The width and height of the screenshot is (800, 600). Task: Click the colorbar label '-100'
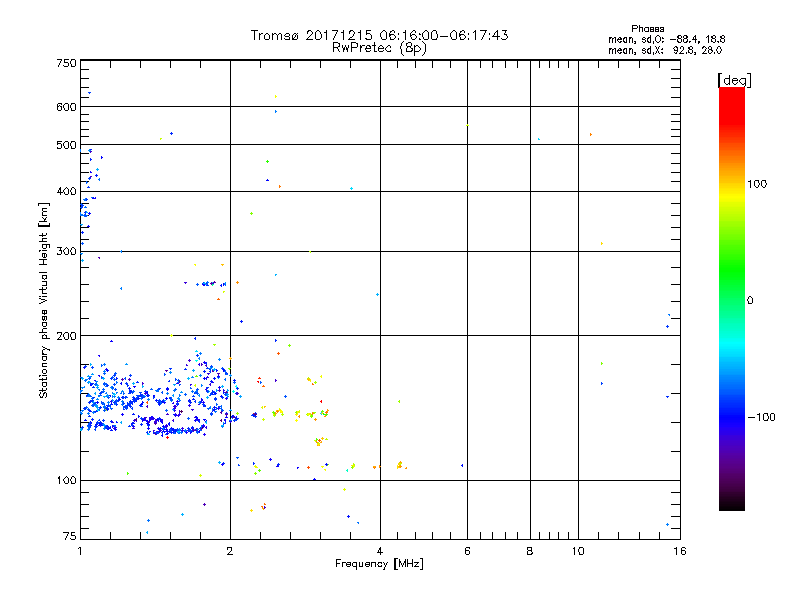click(762, 417)
